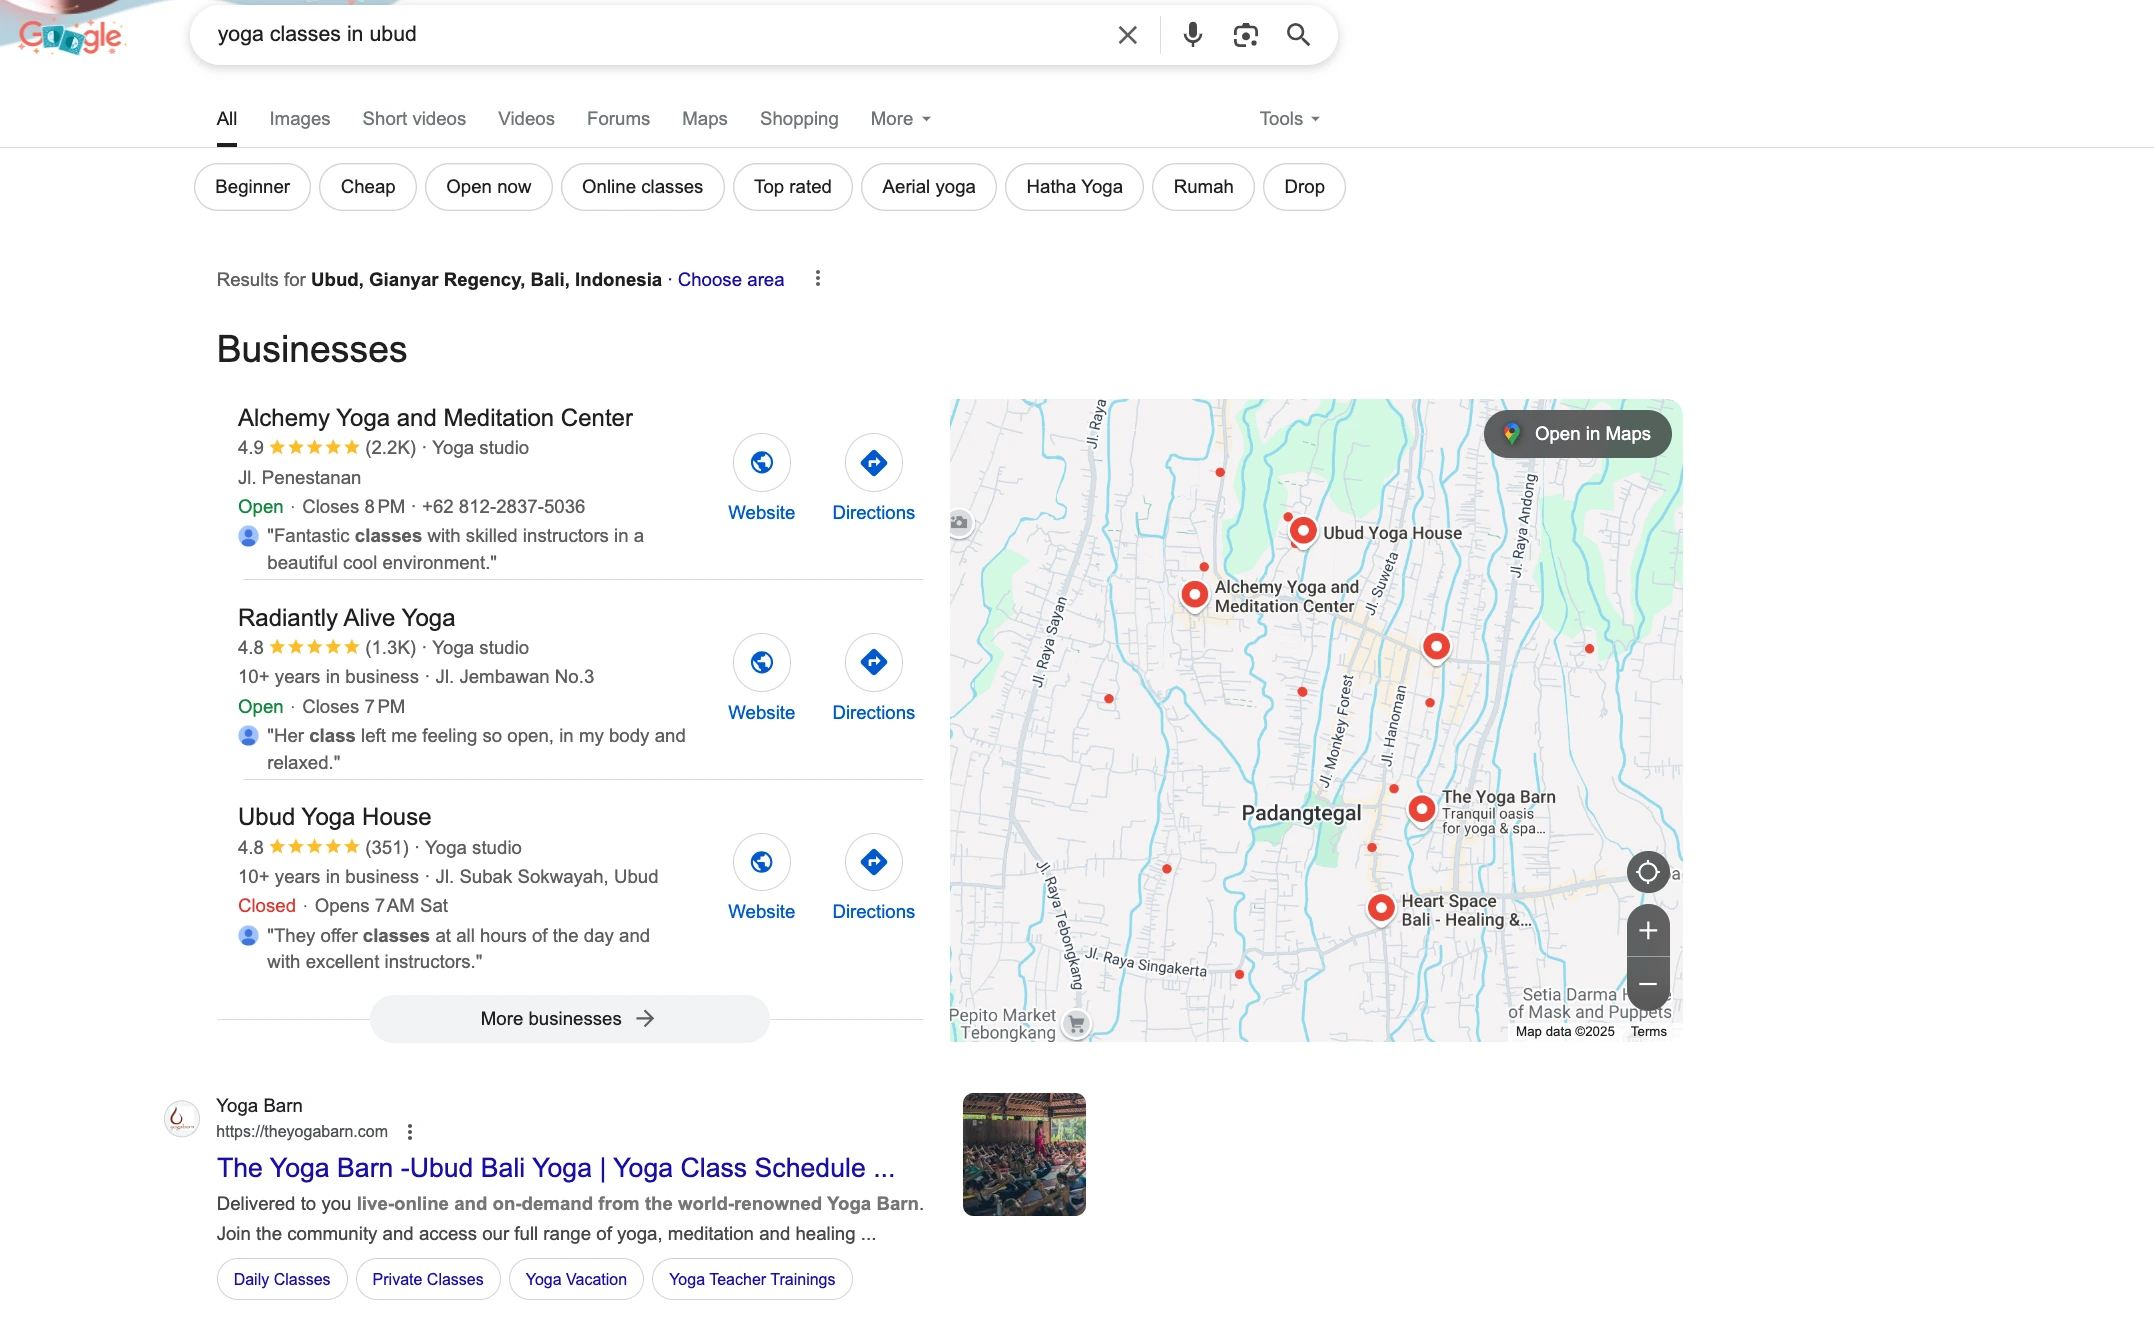Viewport: 2154px width, 1324px height.
Task: Open Ubud Yoga House website globe icon
Action: point(762,862)
